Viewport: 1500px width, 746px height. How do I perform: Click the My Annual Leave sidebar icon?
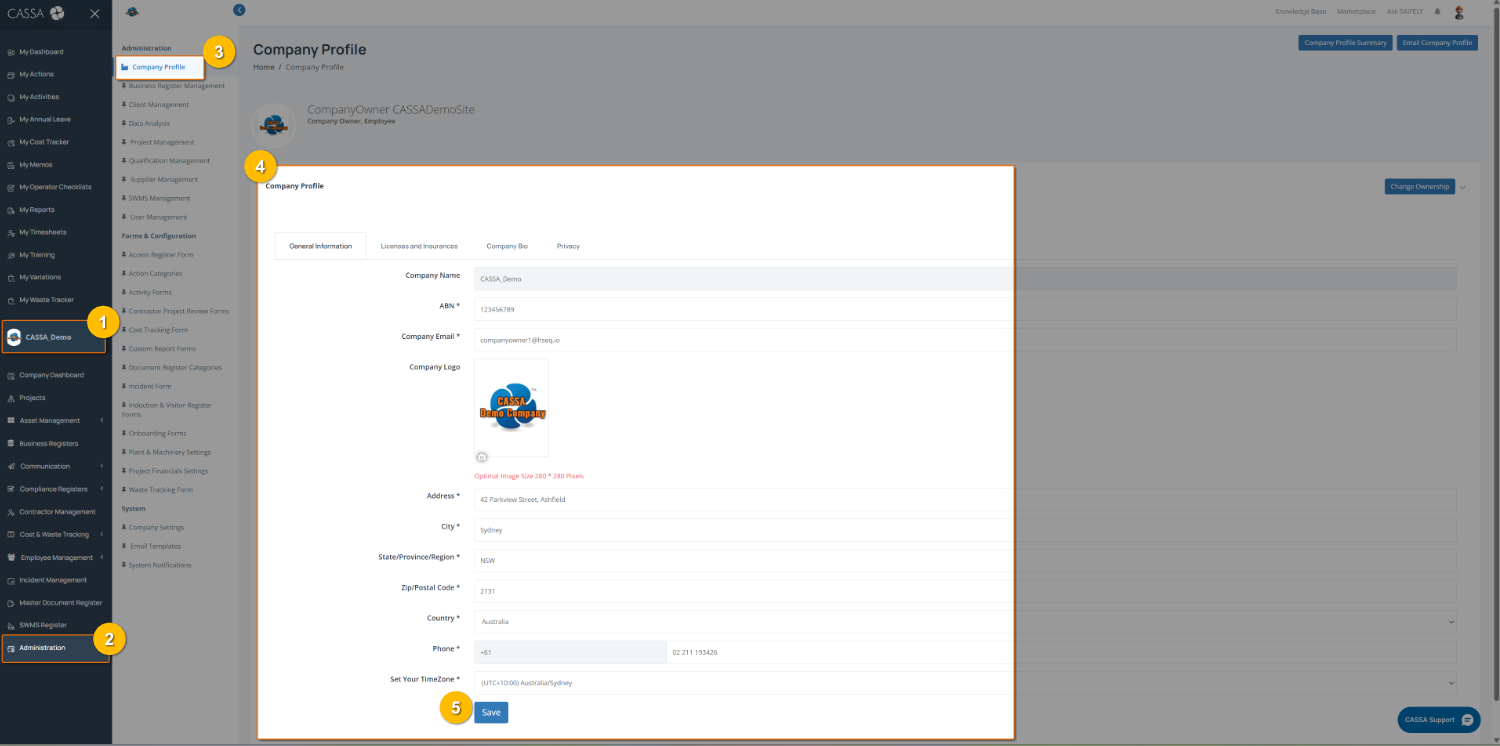coord(11,120)
